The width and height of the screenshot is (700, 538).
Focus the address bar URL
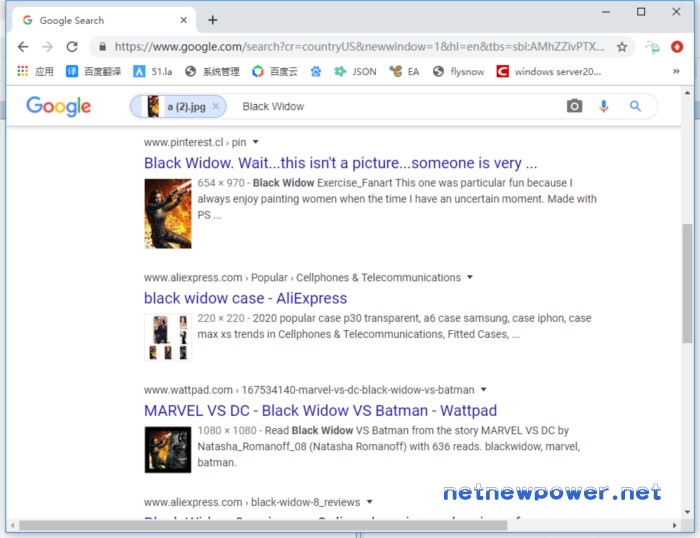point(359,46)
